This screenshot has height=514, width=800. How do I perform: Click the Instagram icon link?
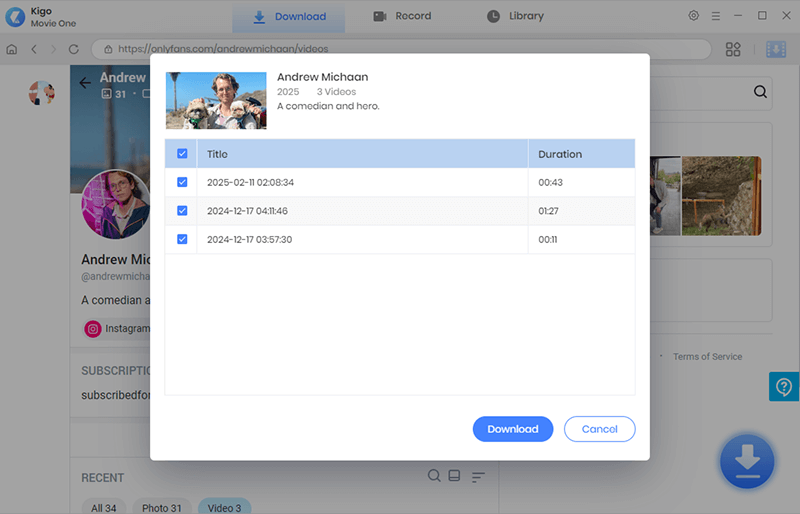[93, 329]
